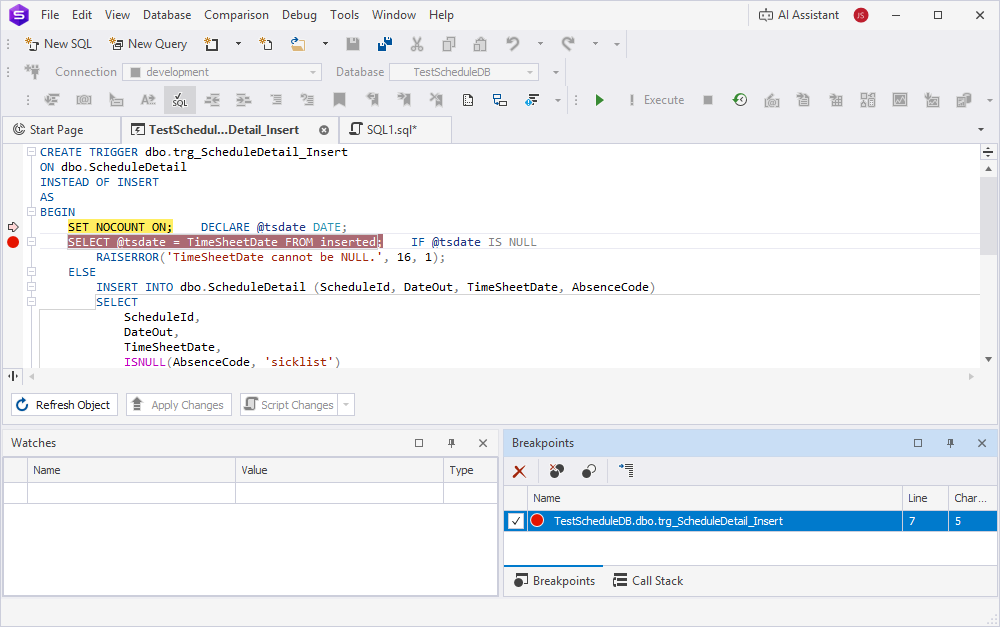This screenshot has width=1000, height=627.
Task: Click the Save All icon in toolbar
Action: (x=384, y=44)
